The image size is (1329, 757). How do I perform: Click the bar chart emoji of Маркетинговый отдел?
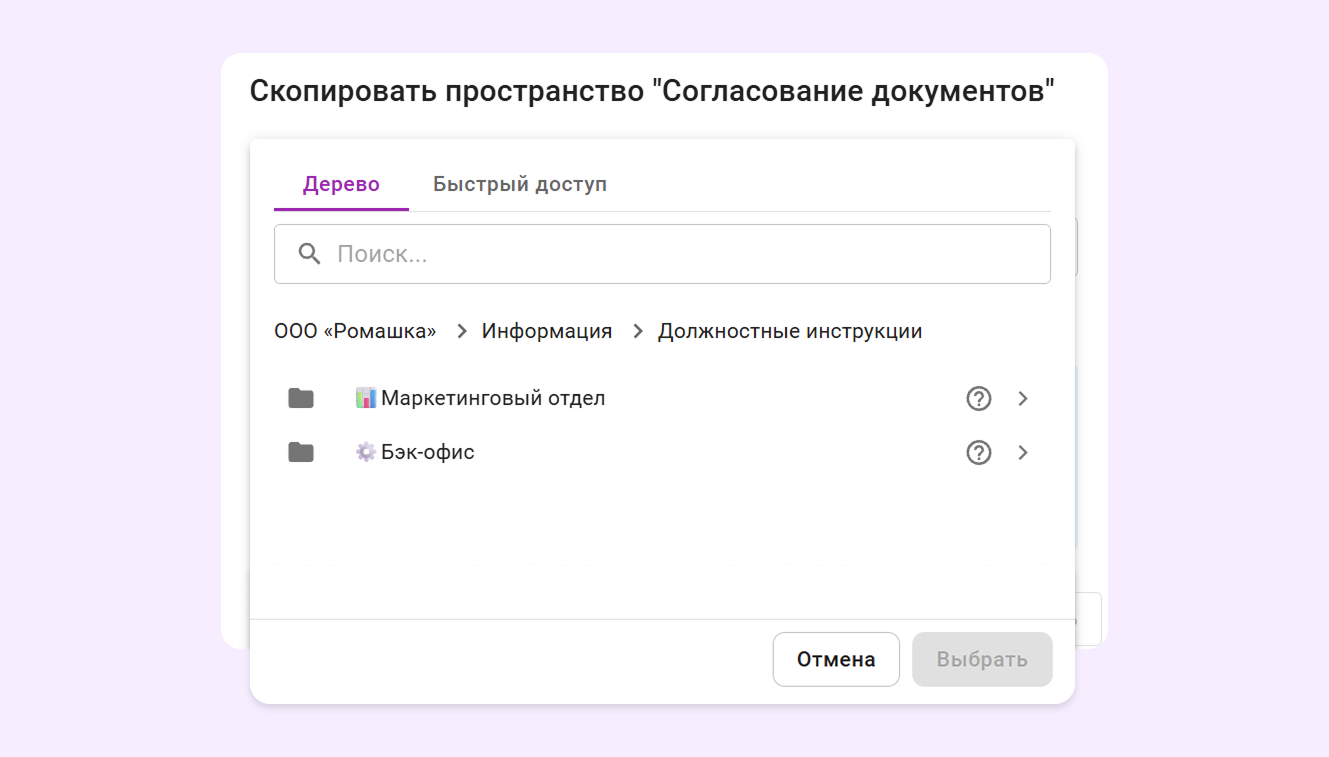[366, 398]
